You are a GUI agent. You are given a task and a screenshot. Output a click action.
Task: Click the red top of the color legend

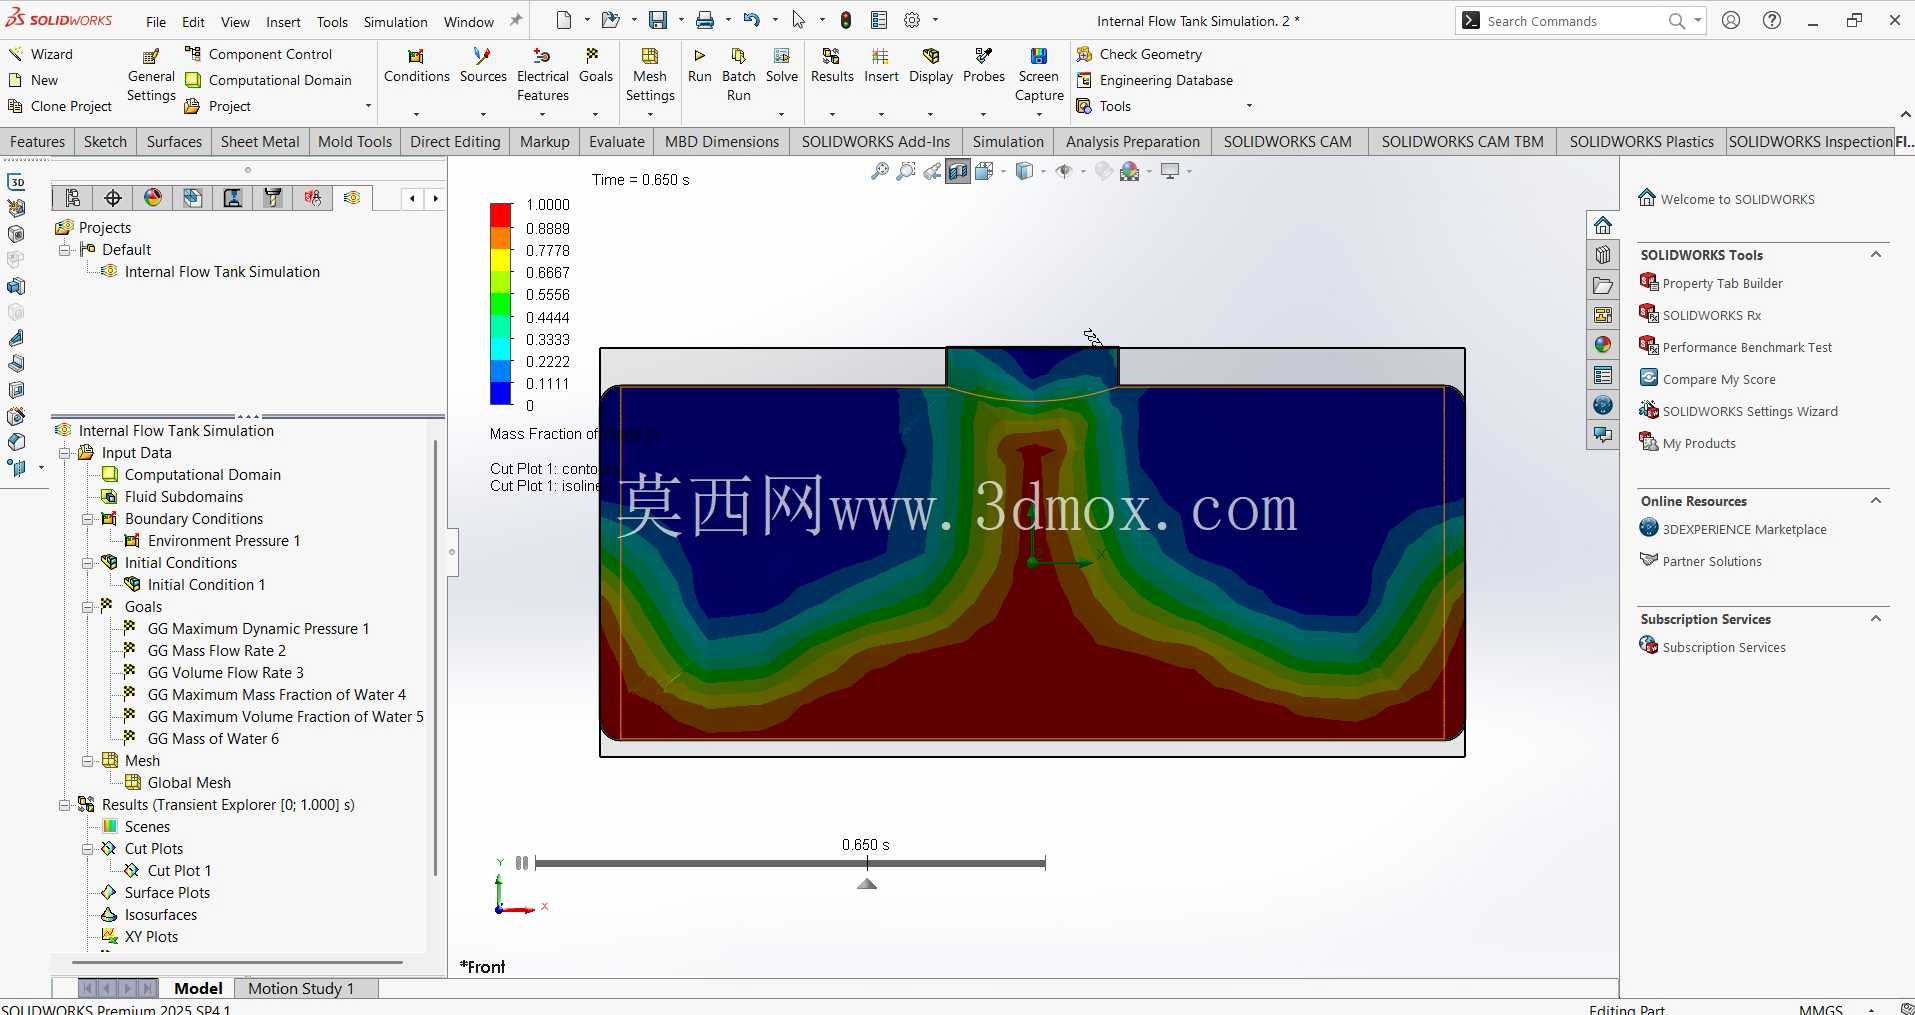501,213
